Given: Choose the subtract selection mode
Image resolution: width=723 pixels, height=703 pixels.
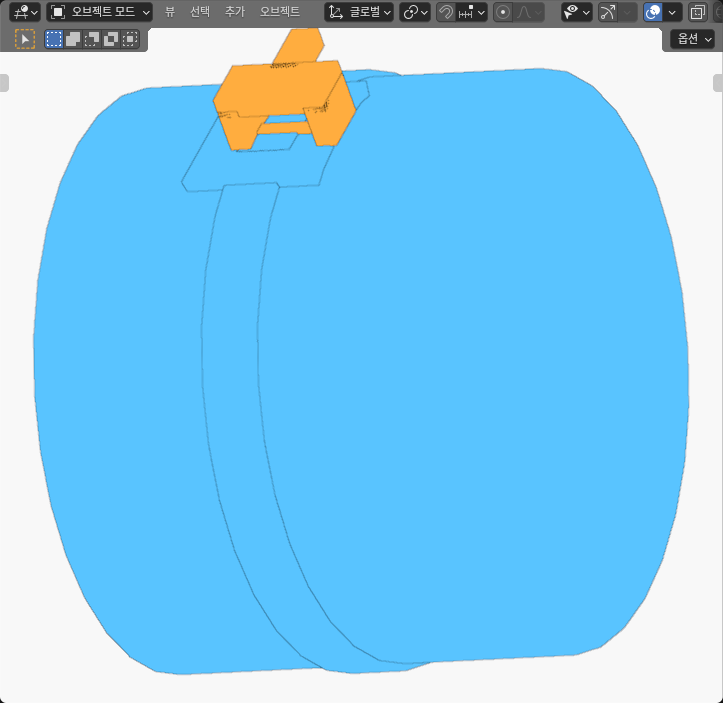Looking at the screenshot, I should click(92, 39).
